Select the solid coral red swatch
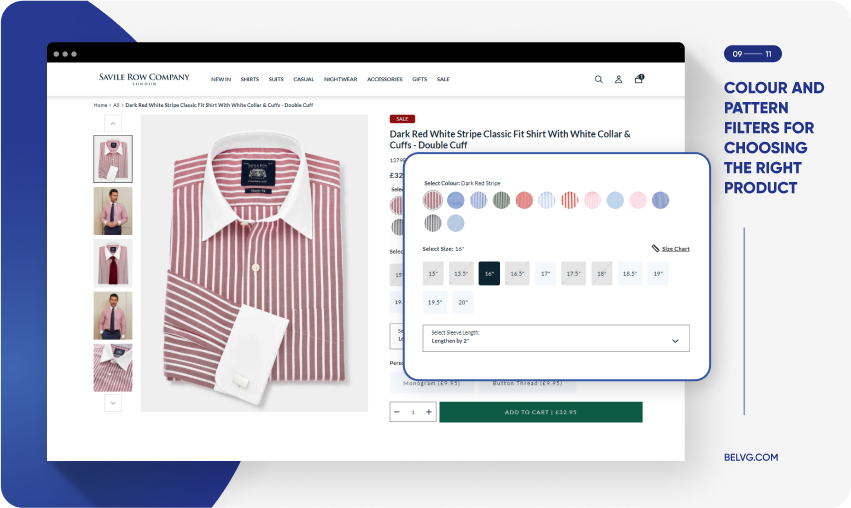 pos(524,200)
